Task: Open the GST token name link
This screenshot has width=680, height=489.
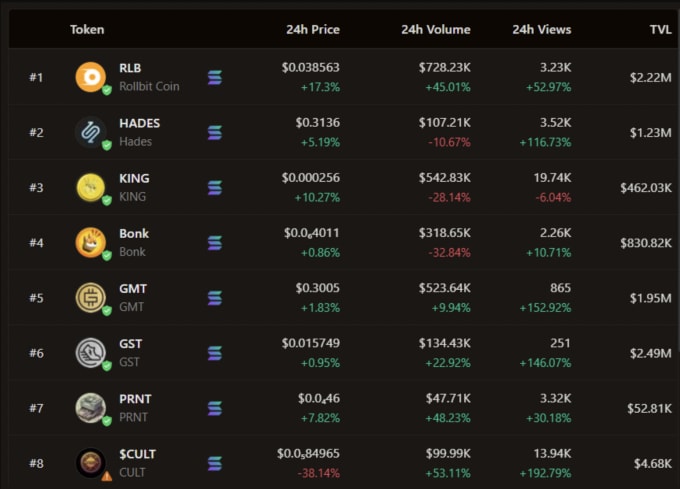Action: (x=131, y=344)
